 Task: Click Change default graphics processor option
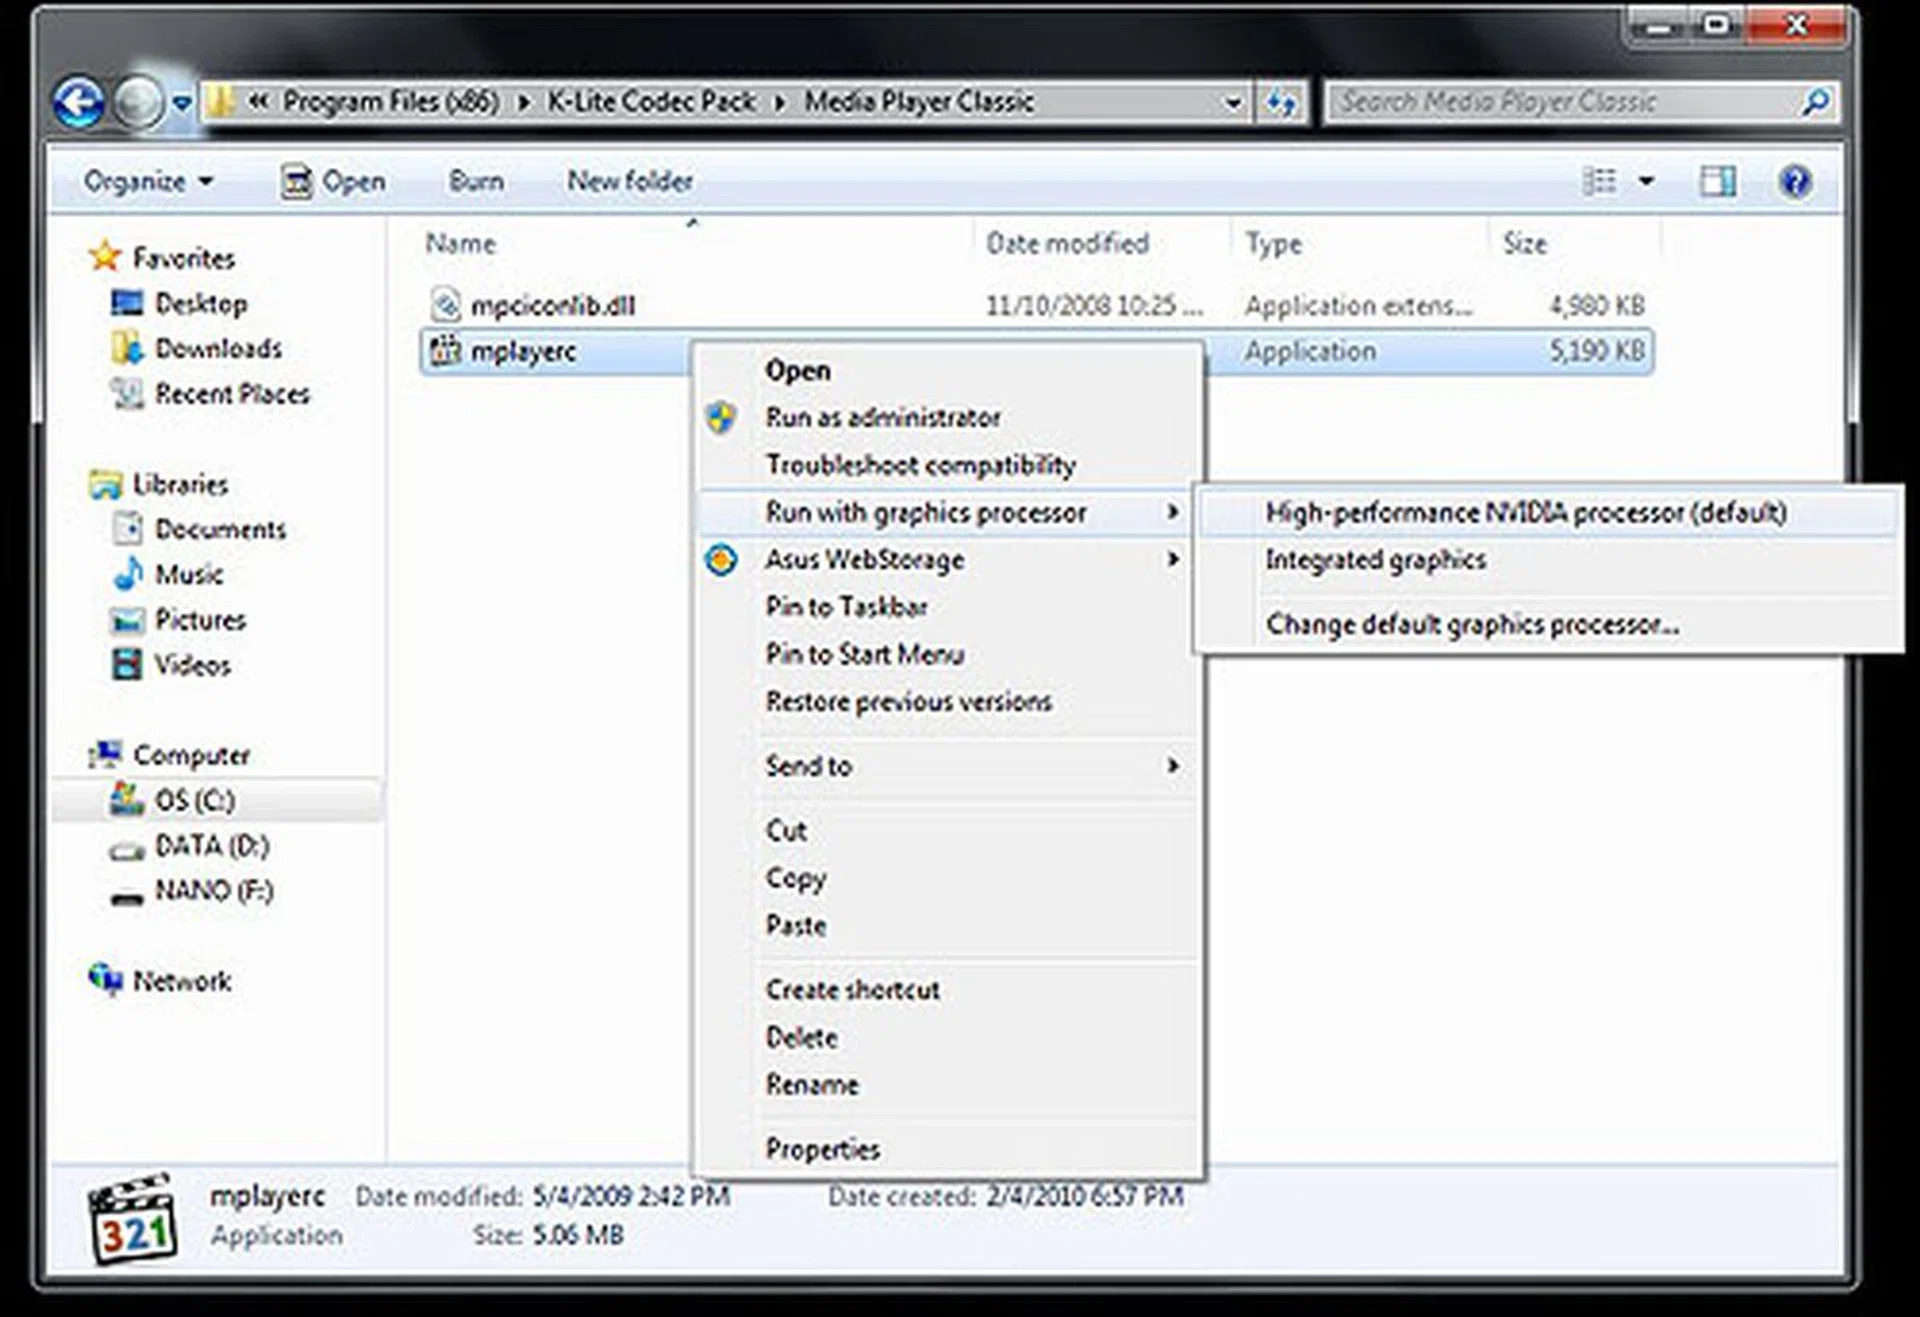[x=1471, y=625]
